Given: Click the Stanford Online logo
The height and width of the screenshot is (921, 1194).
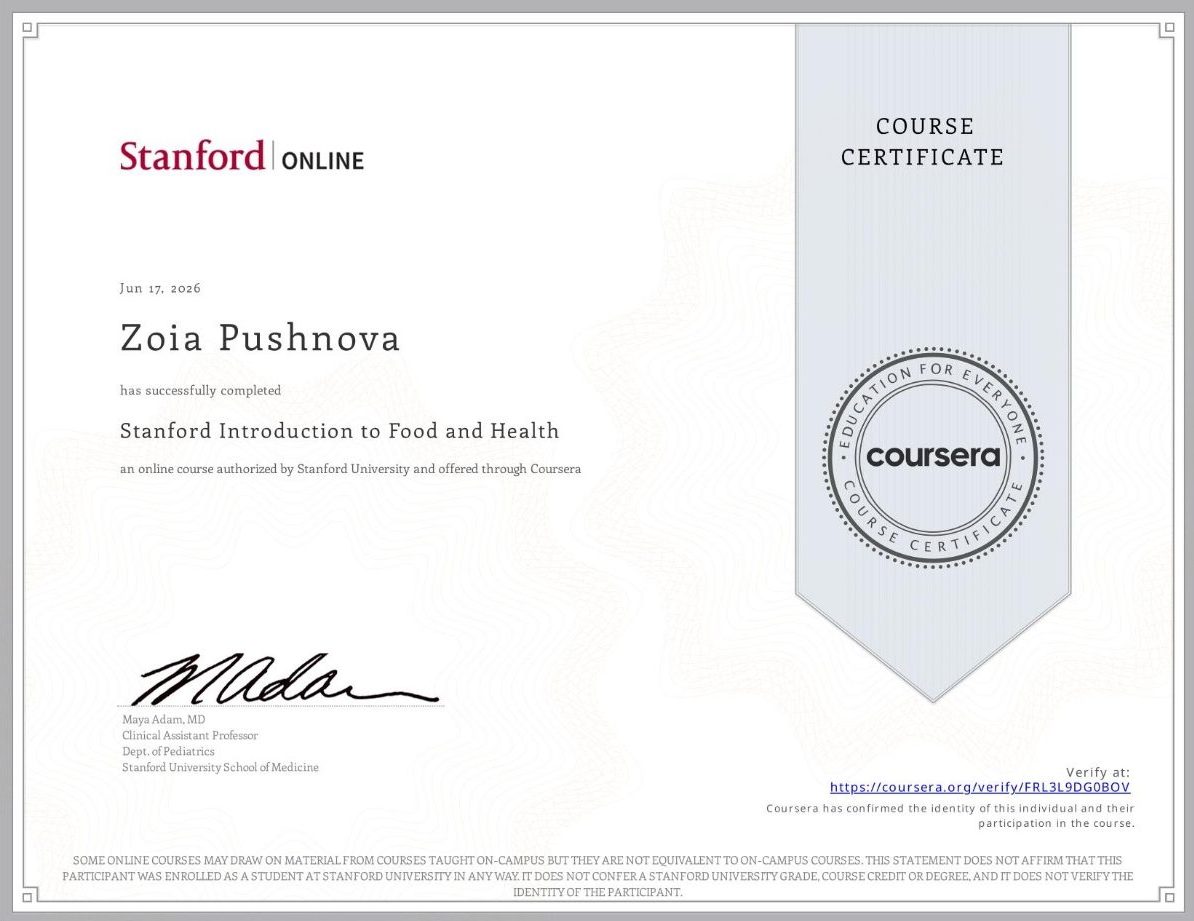Looking at the screenshot, I should tap(242, 156).
